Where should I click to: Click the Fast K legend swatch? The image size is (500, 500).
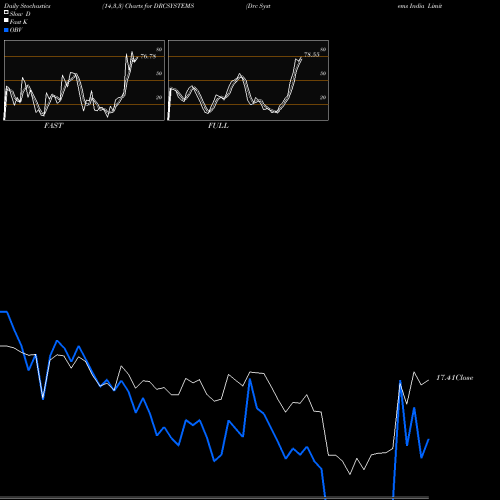click(6, 21)
